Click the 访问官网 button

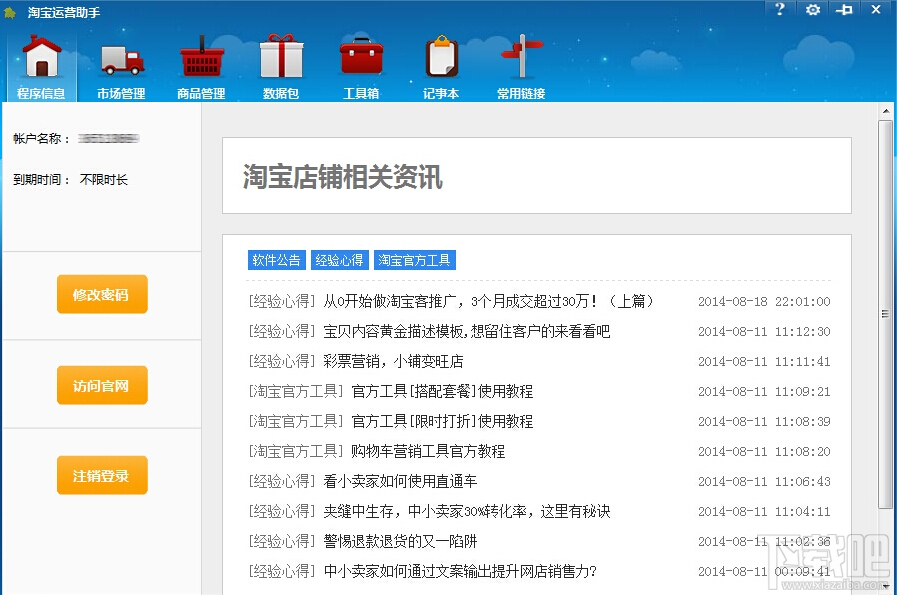[102, 386]
